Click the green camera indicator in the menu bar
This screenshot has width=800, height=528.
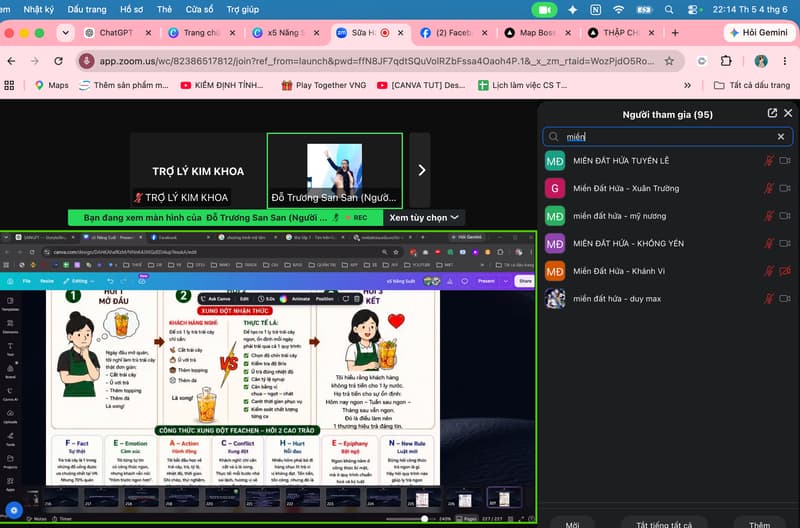544,9
